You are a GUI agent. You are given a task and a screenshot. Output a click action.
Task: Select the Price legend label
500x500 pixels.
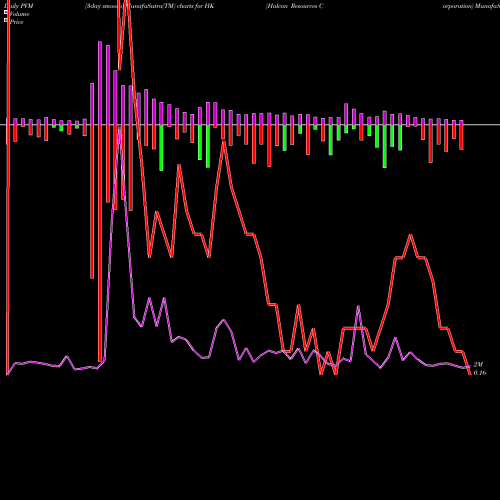[x=17, y=22]
